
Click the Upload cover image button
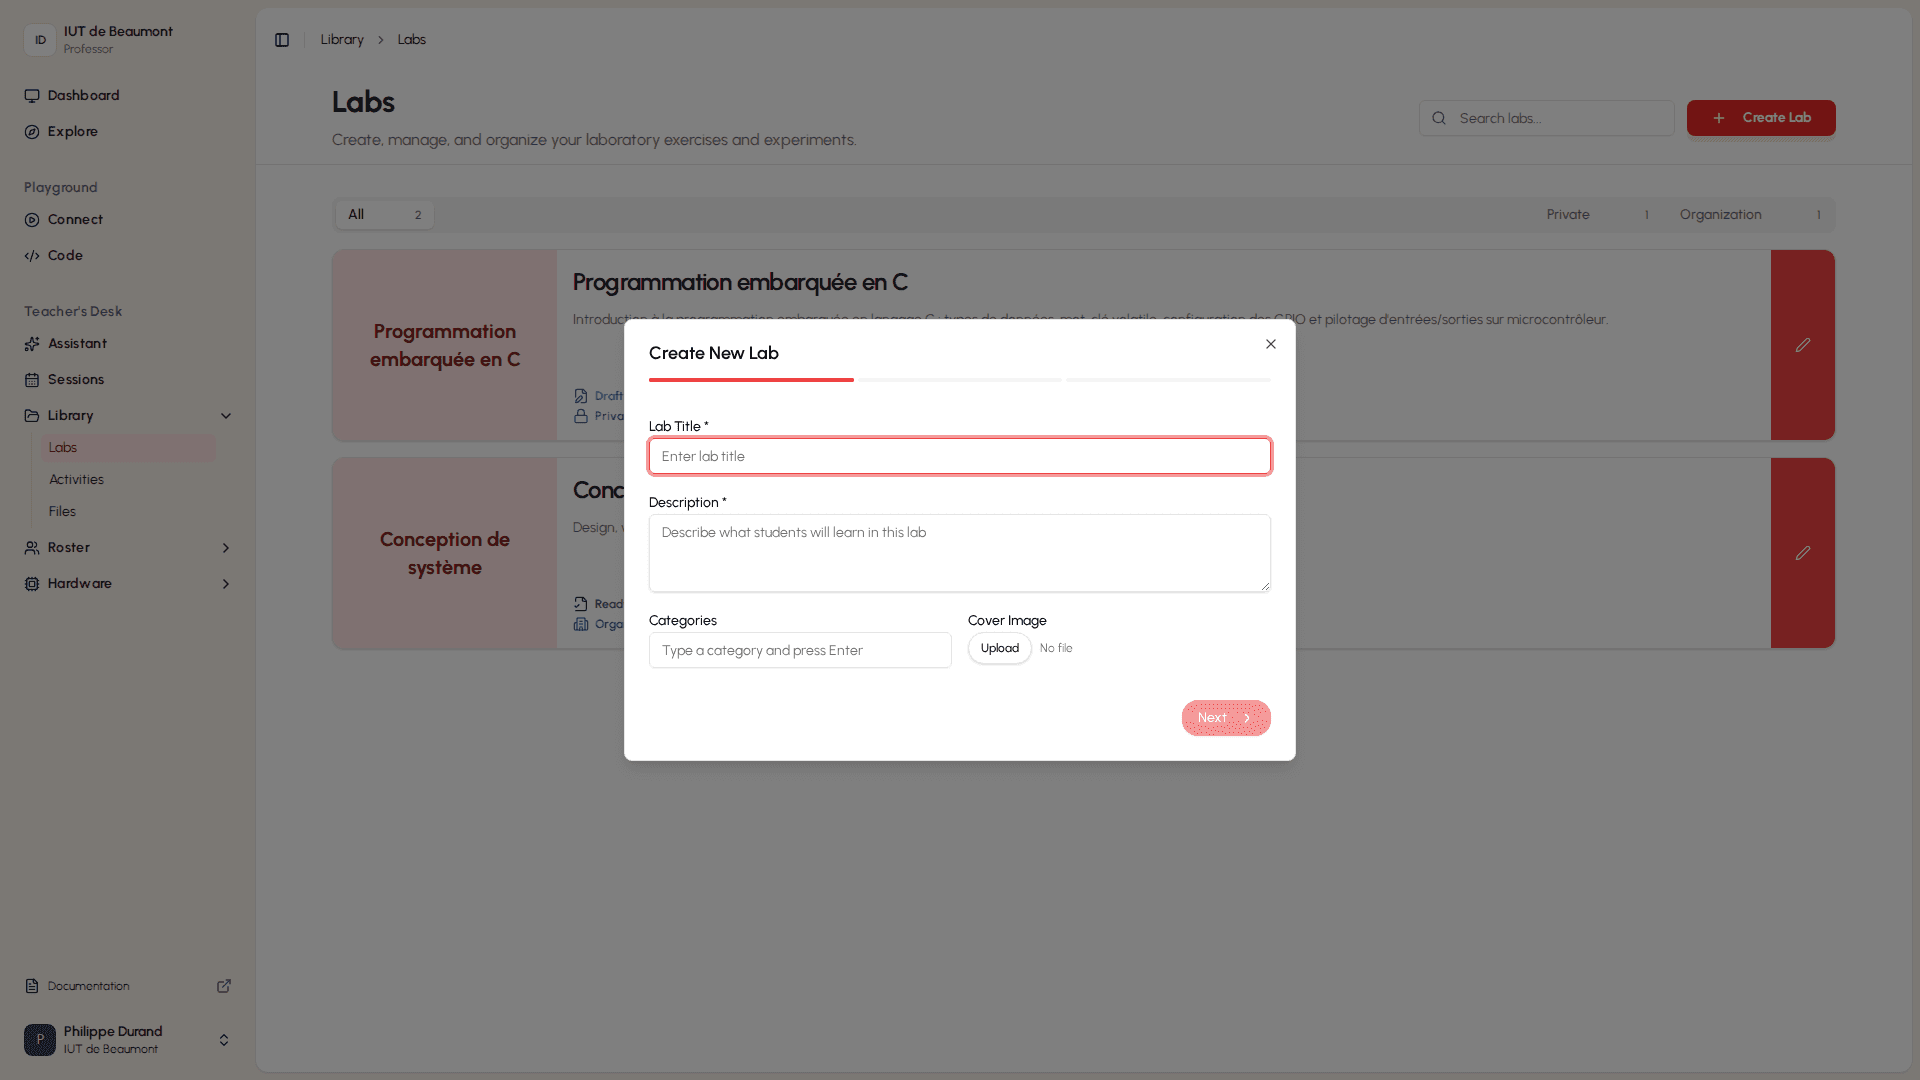1000,648
